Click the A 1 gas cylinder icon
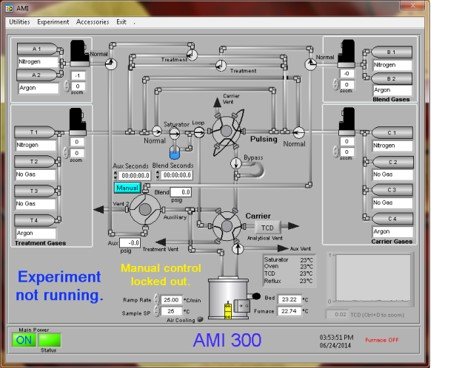 tap(38, 49)
